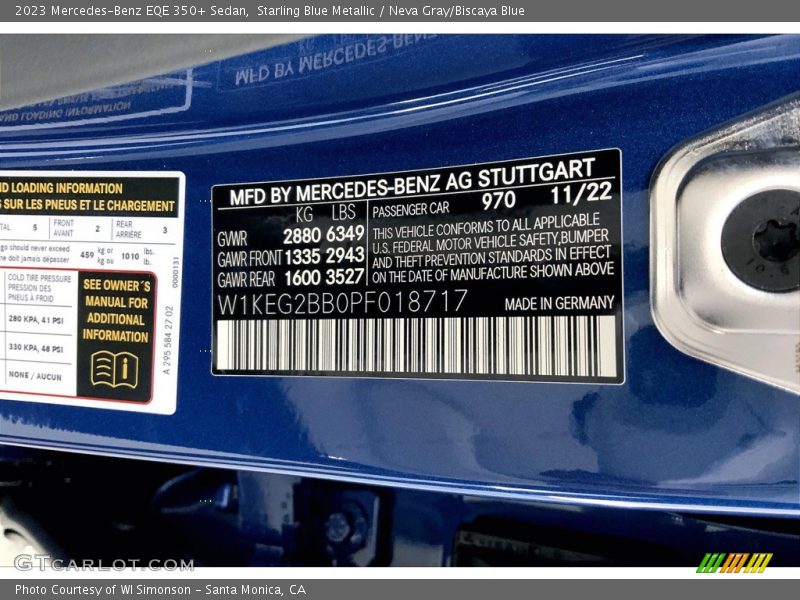Click GAWR rear value 3527
This screenshot has width=800, height=600.
coord(345,277)
